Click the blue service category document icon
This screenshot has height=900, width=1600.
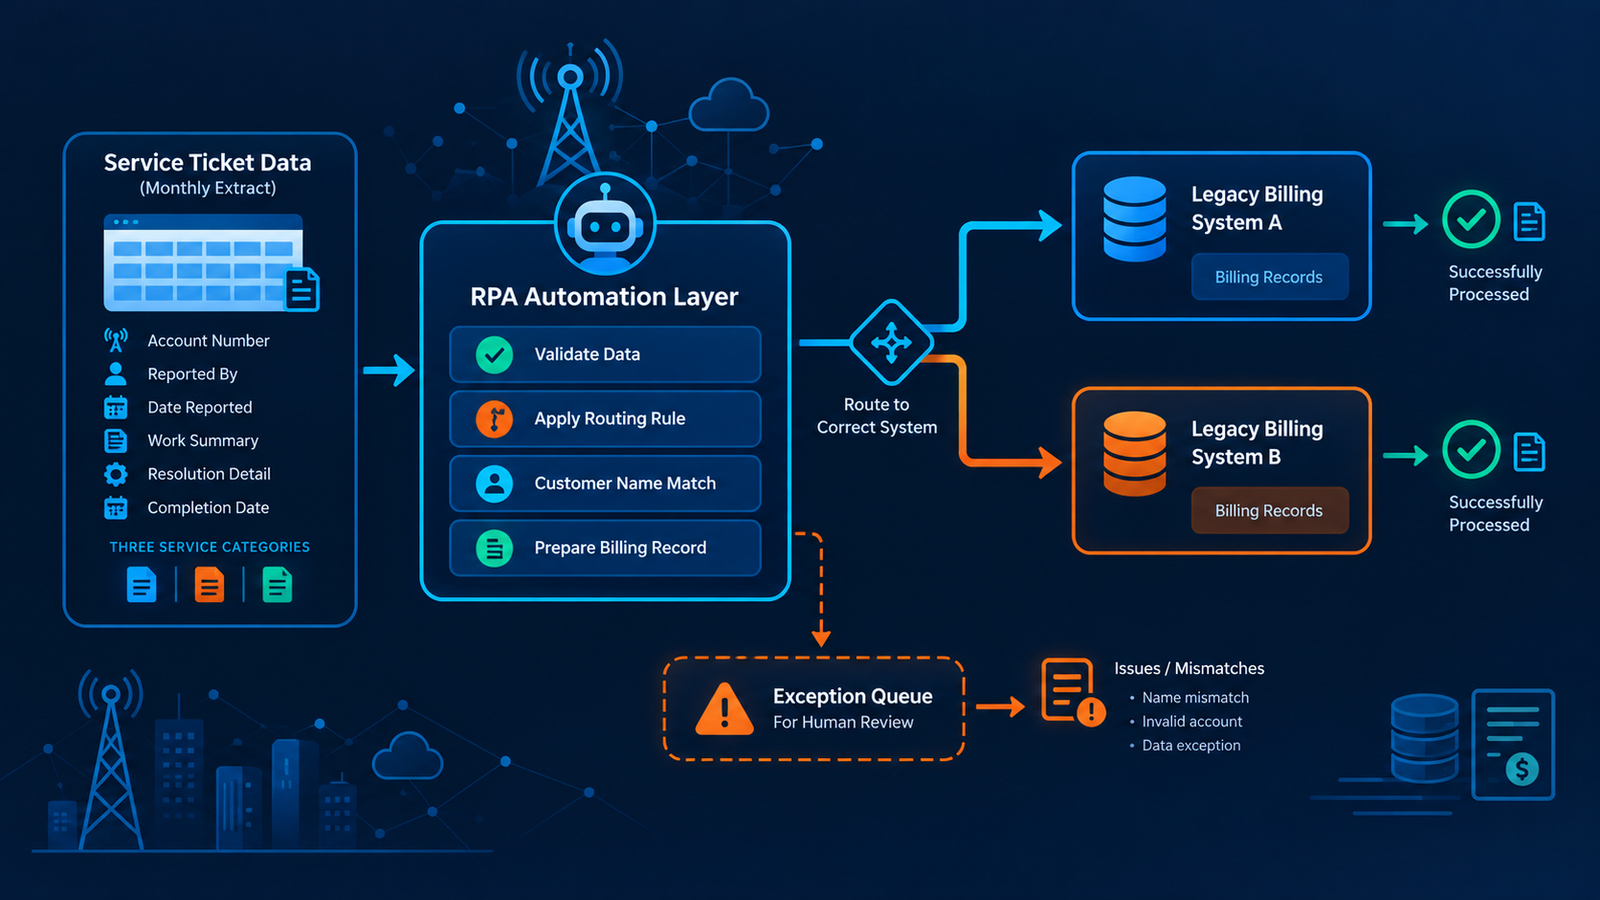(x=142, y=584)
